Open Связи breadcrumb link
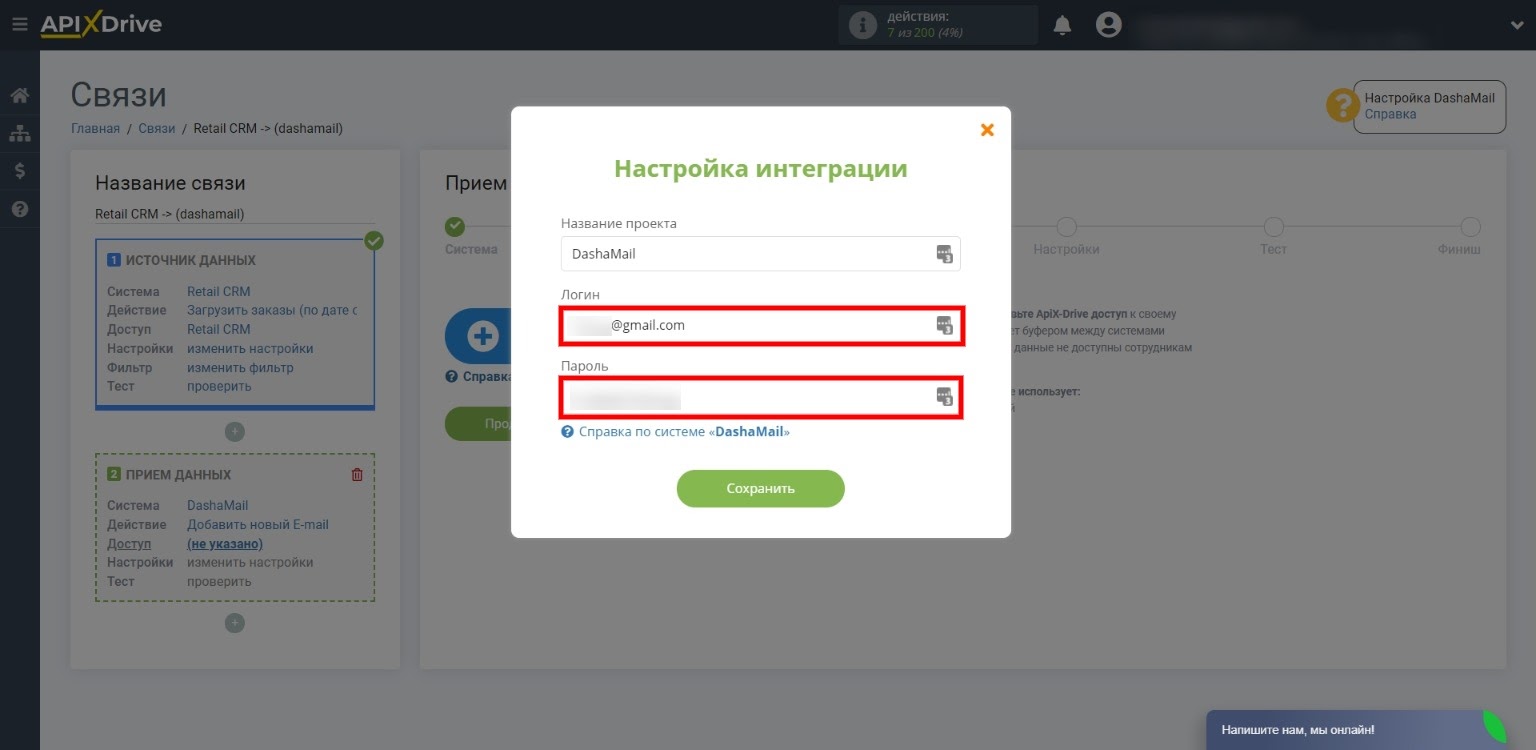The height and width of the screenshot is (750, 1536). coord(157,128)
